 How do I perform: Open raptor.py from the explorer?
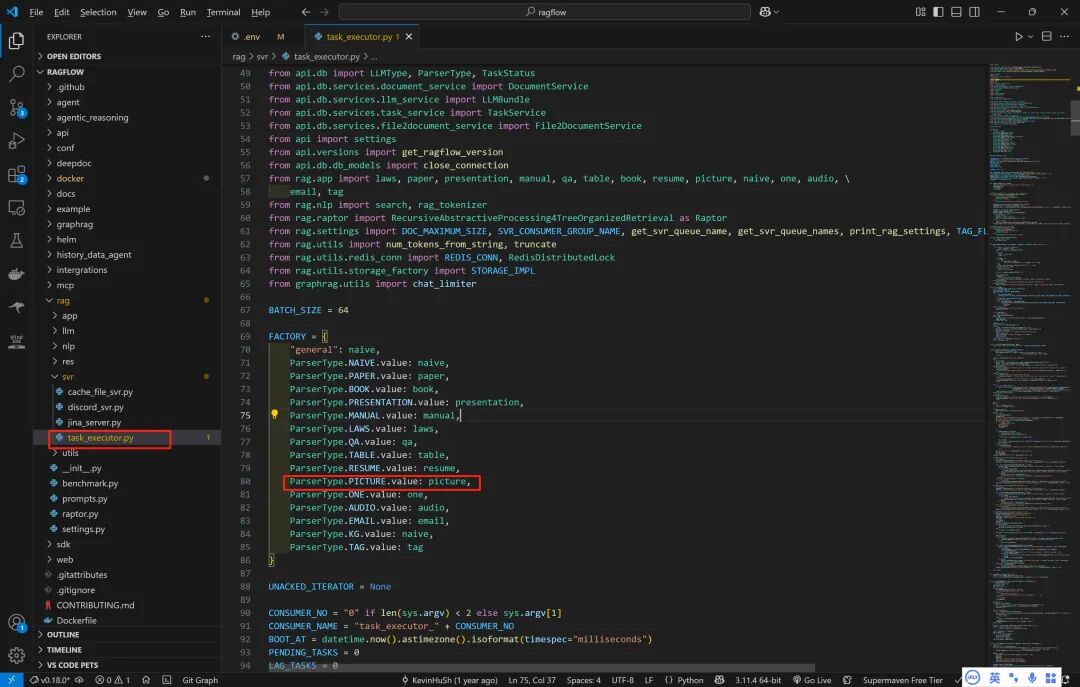80,514
